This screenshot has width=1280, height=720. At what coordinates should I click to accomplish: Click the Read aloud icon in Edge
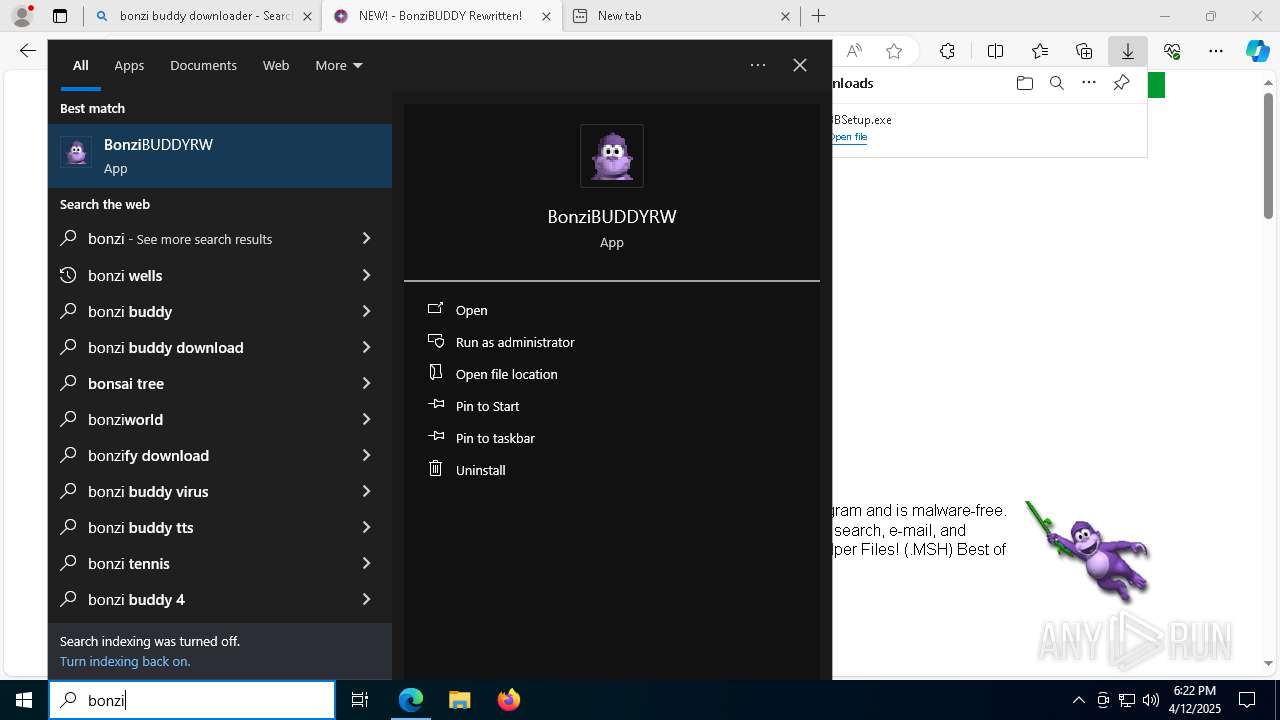click(854, 51)
